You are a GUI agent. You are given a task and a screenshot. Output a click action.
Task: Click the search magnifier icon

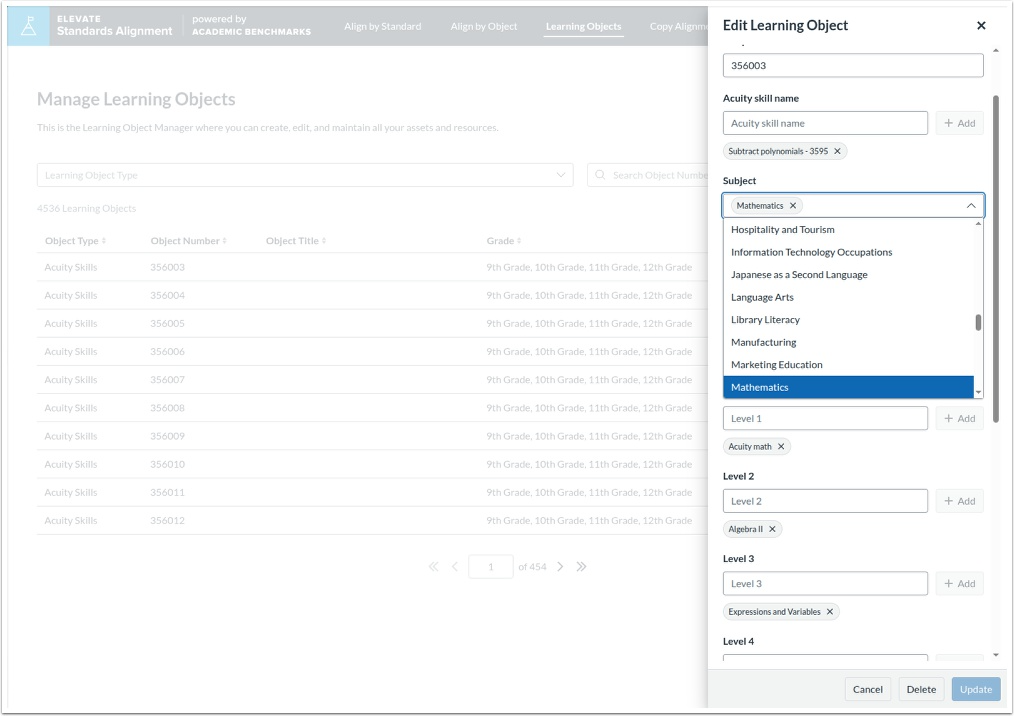click(x=599, y=175)
